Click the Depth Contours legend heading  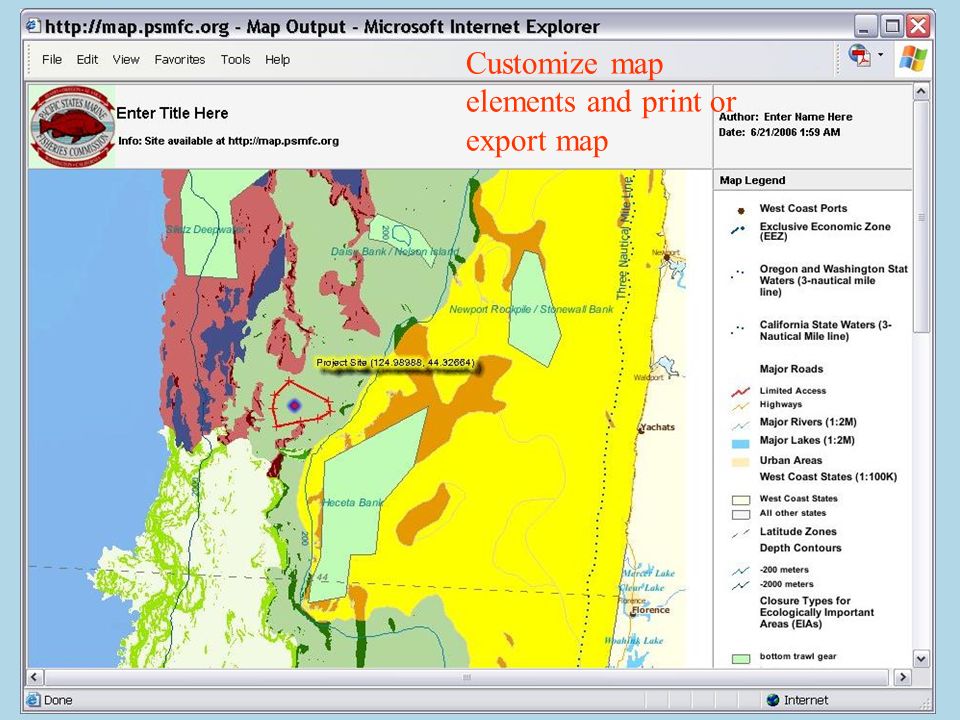(800, 548)
